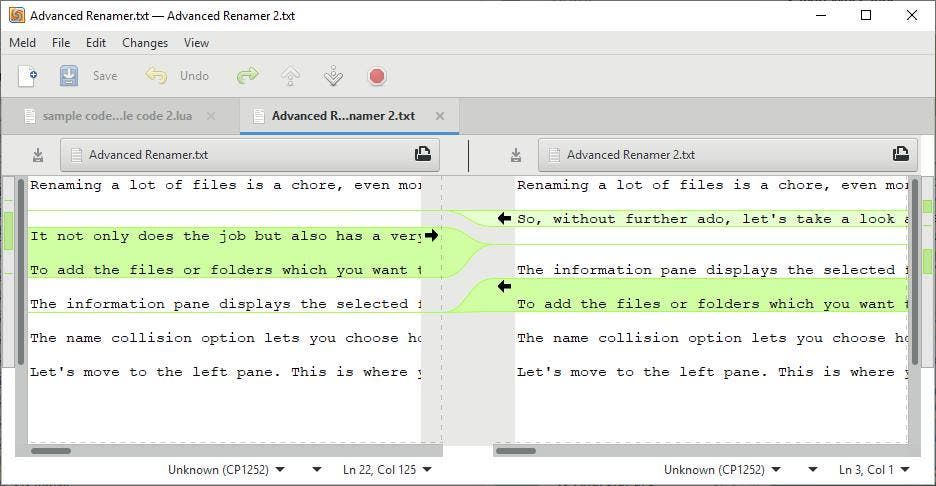Open the File menu
The width and height of the screenshot is (936, 486).
pyautogui.click(x=61, y=43)
